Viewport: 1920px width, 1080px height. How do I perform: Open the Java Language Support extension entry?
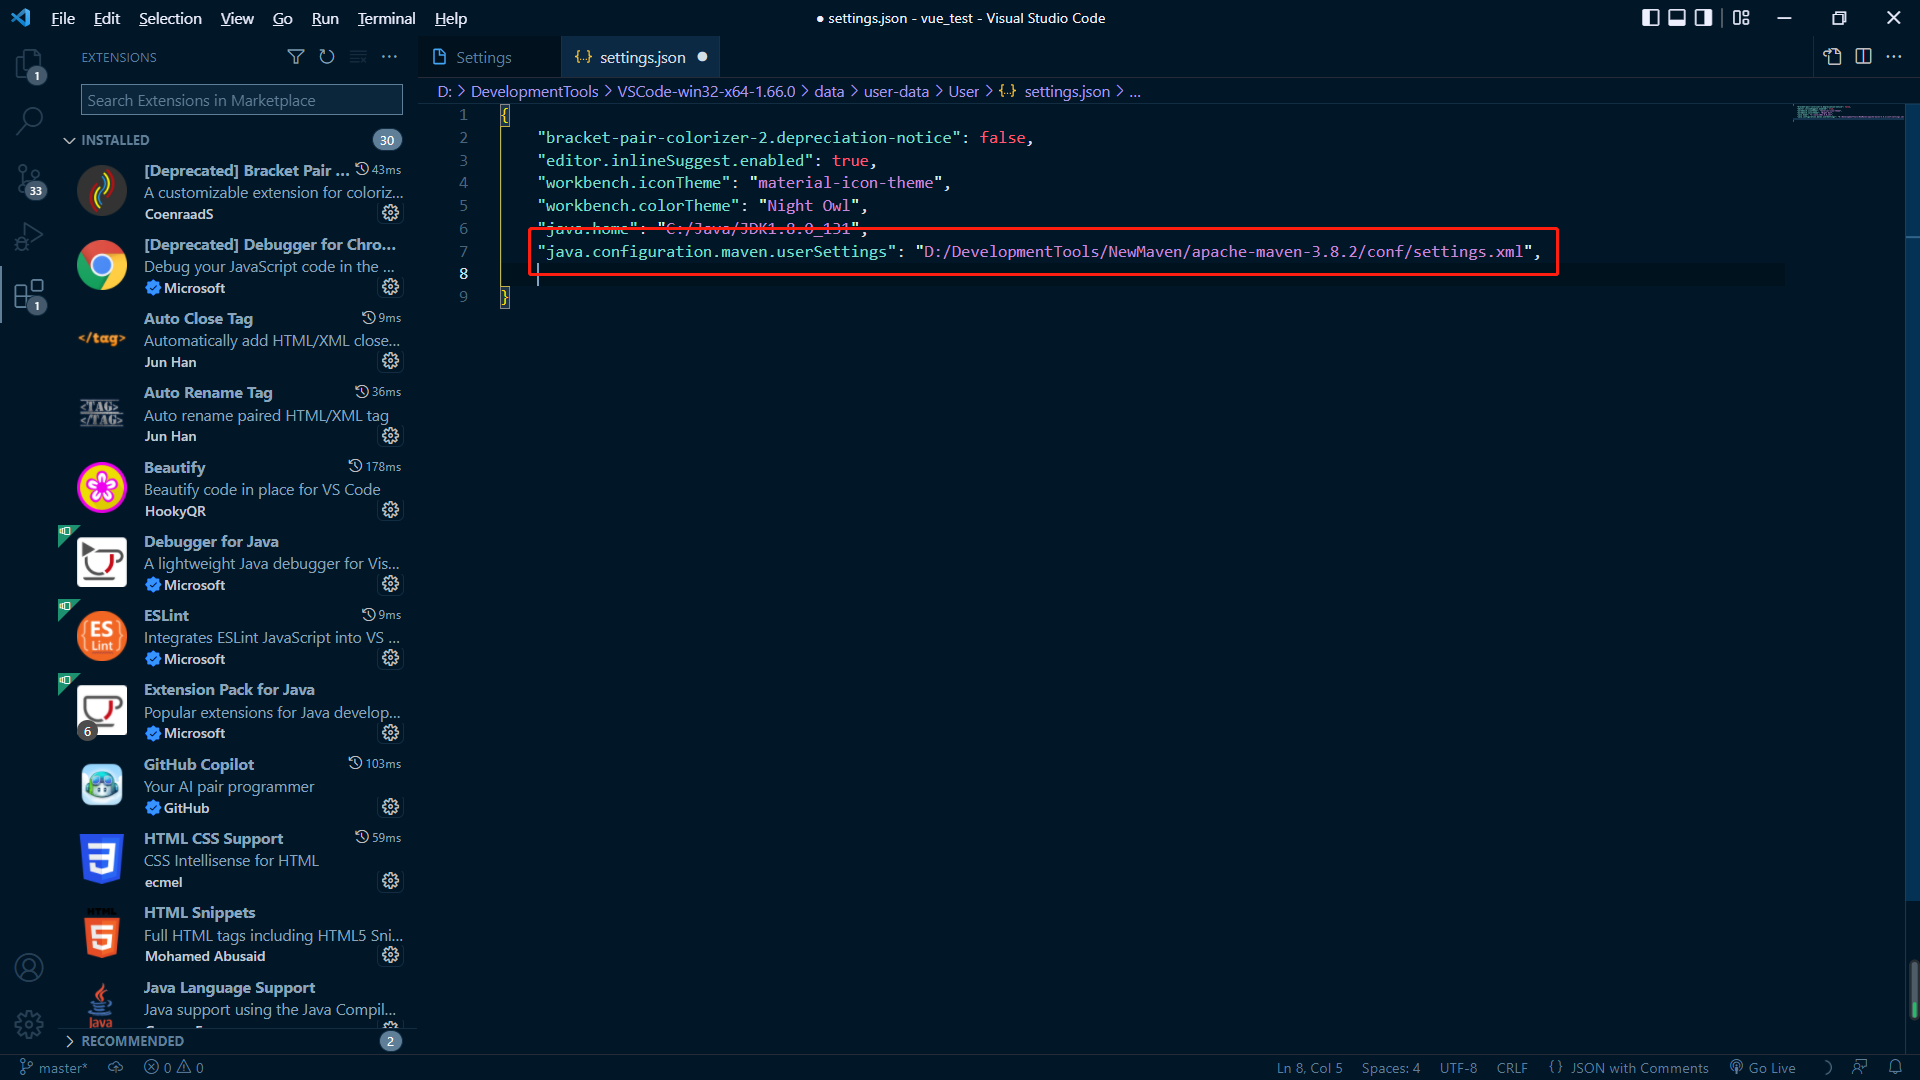click(x=238, y=1003)
